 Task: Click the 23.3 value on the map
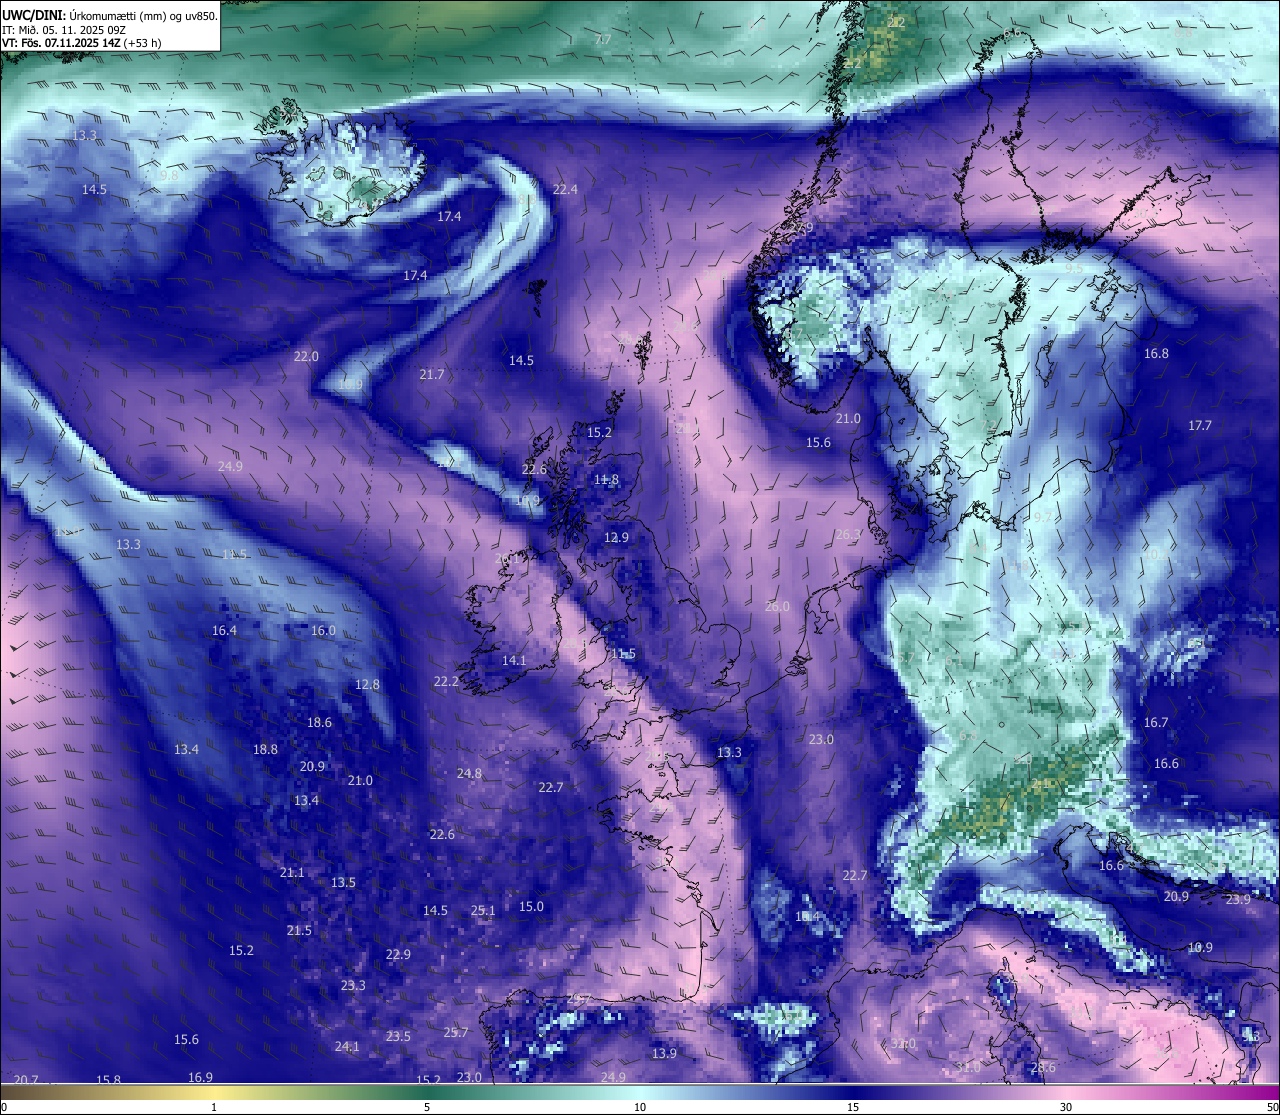pos(353,985)
